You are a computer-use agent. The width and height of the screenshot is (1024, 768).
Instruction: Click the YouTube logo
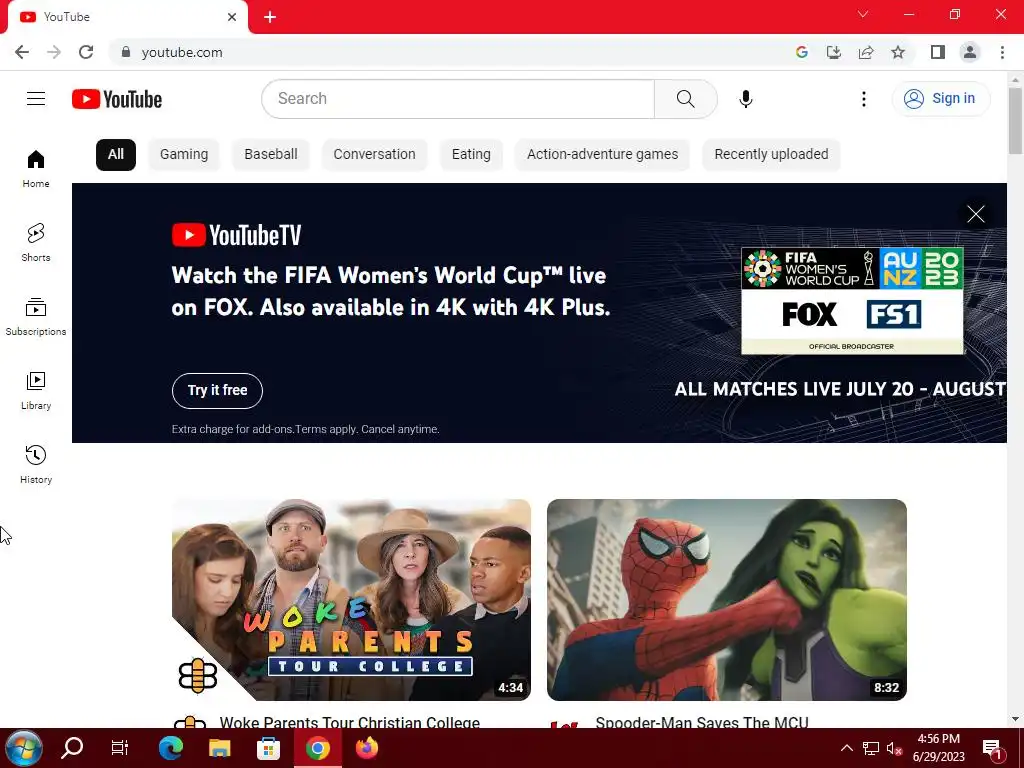tap(117, 99)
